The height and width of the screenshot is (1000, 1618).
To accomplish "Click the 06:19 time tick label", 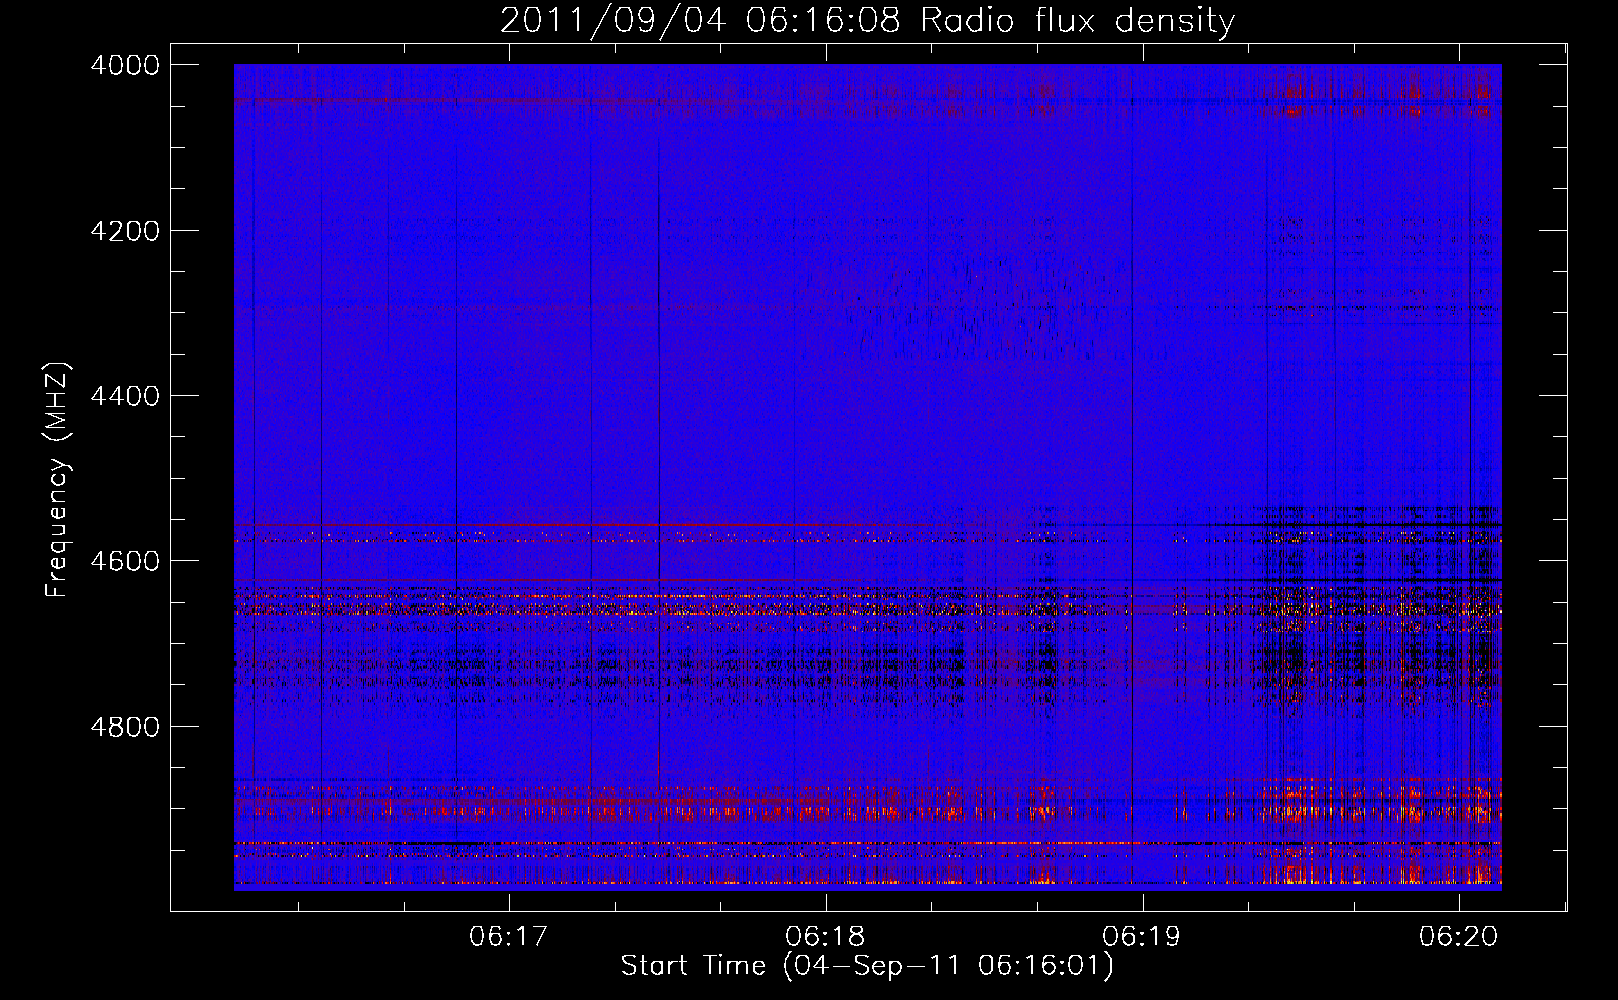I will (1142, 936).
